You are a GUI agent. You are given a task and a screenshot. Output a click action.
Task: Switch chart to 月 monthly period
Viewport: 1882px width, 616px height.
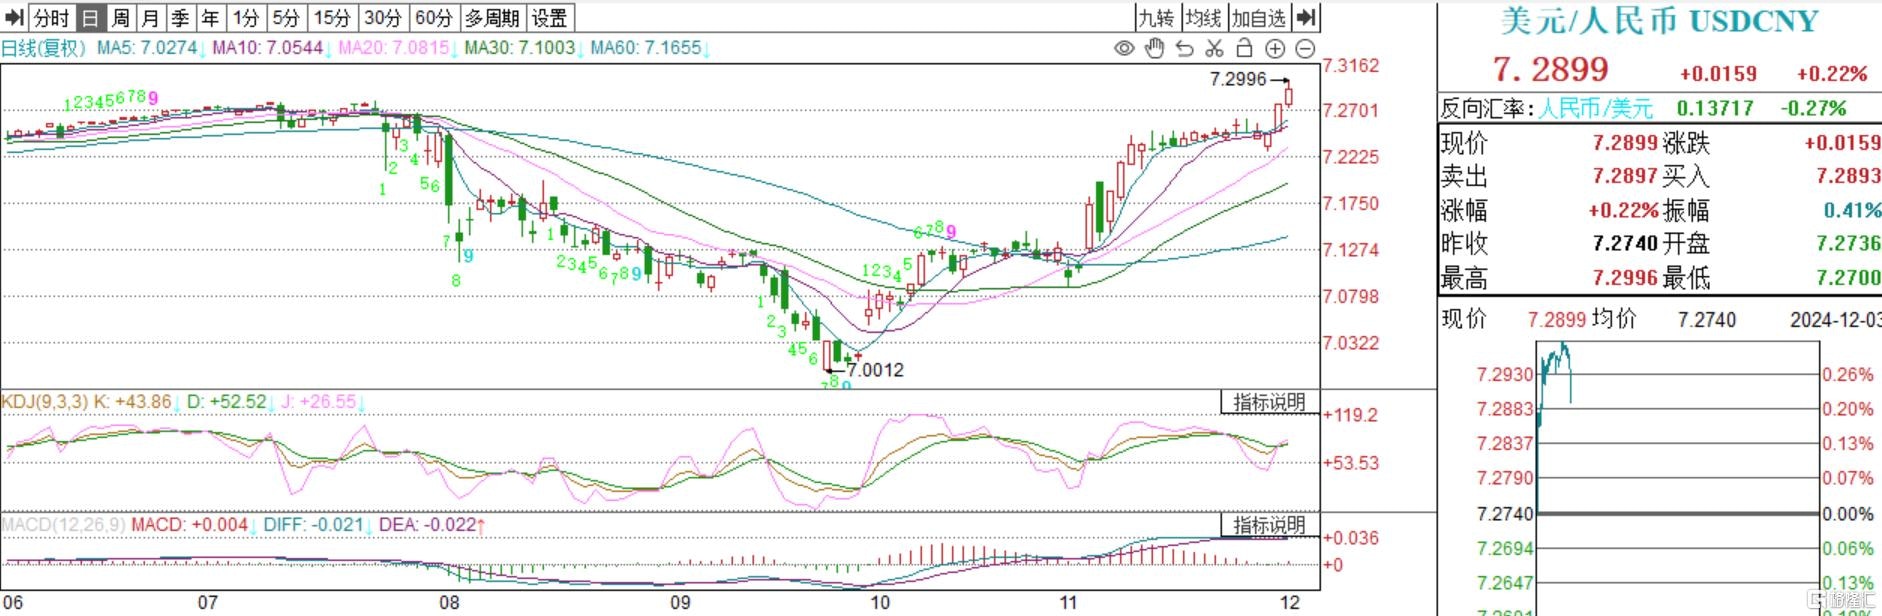coord(150,18)
